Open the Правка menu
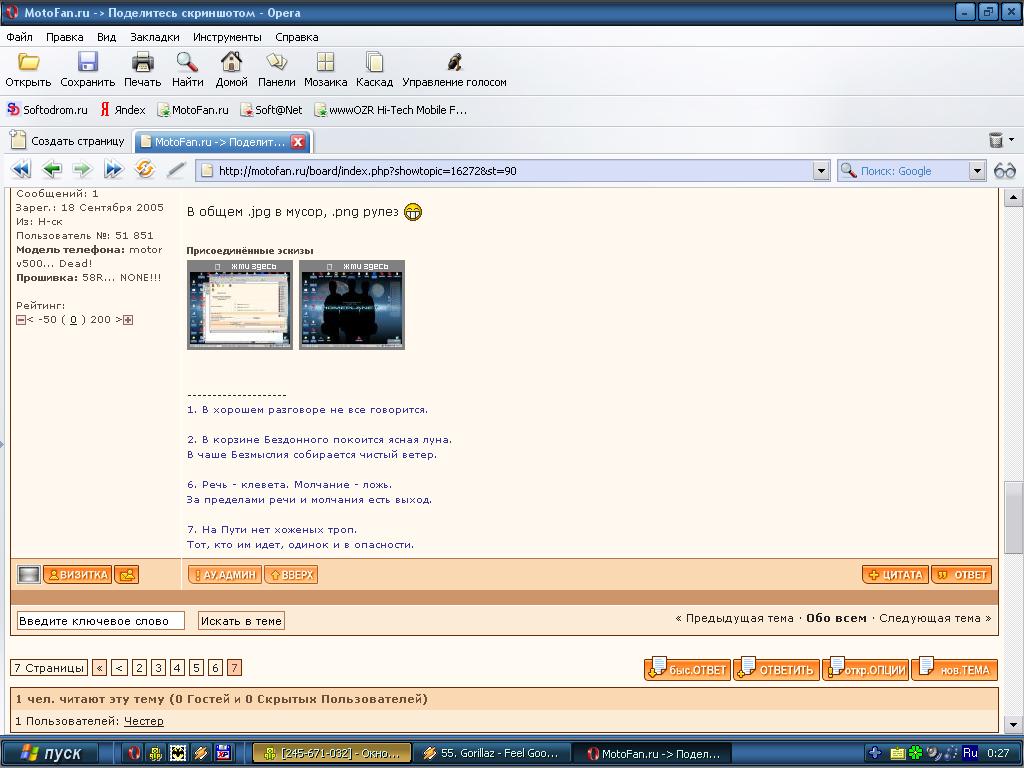Screen dimensions: 1024x768 click(64, 37)
